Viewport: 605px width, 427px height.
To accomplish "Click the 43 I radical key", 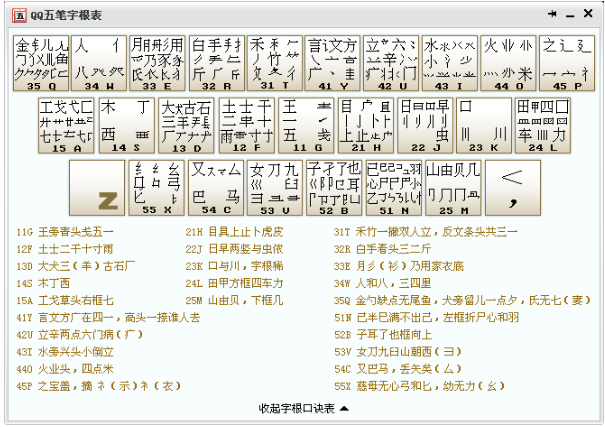I will (450, 63).
